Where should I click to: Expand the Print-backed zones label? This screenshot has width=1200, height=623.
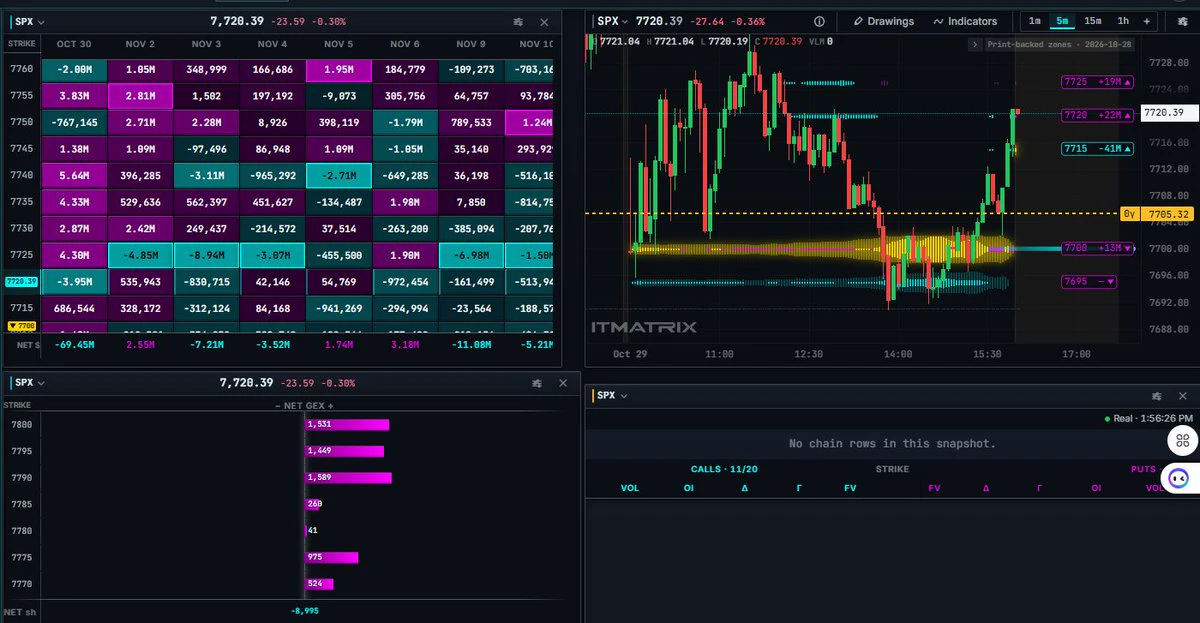pos(1050,44)
